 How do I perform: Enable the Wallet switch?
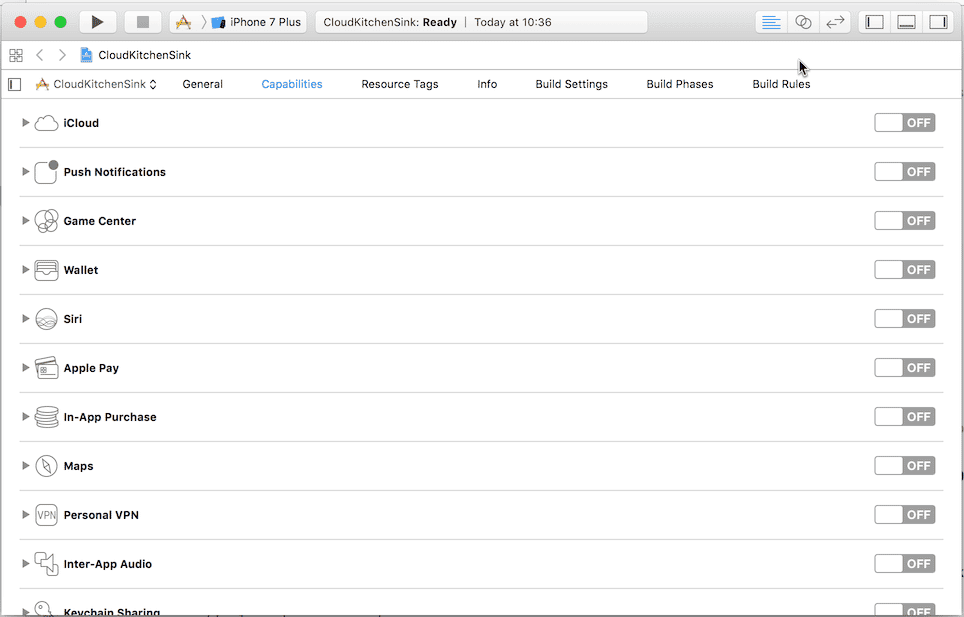tap(904, 270)
